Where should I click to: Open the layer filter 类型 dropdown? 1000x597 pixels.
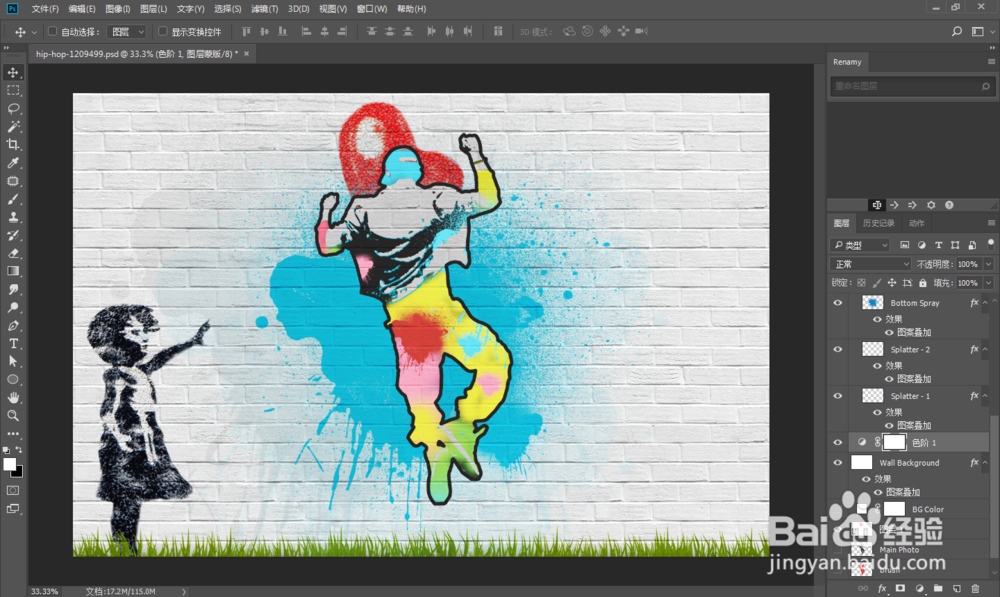click(860, 245)
